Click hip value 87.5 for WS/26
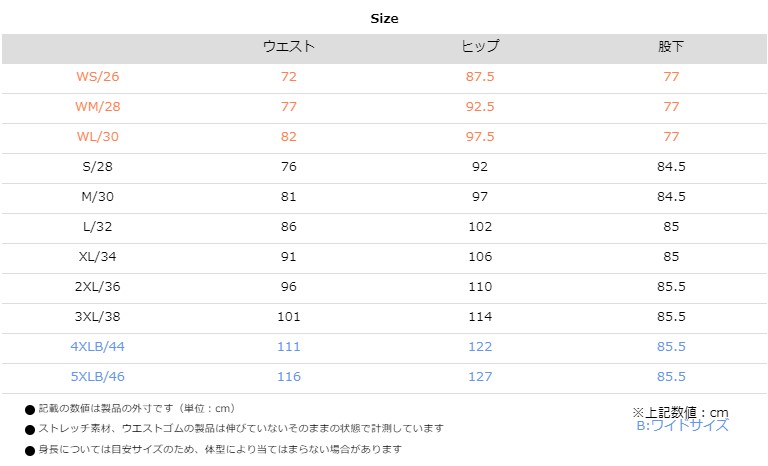 pos(480,77)
